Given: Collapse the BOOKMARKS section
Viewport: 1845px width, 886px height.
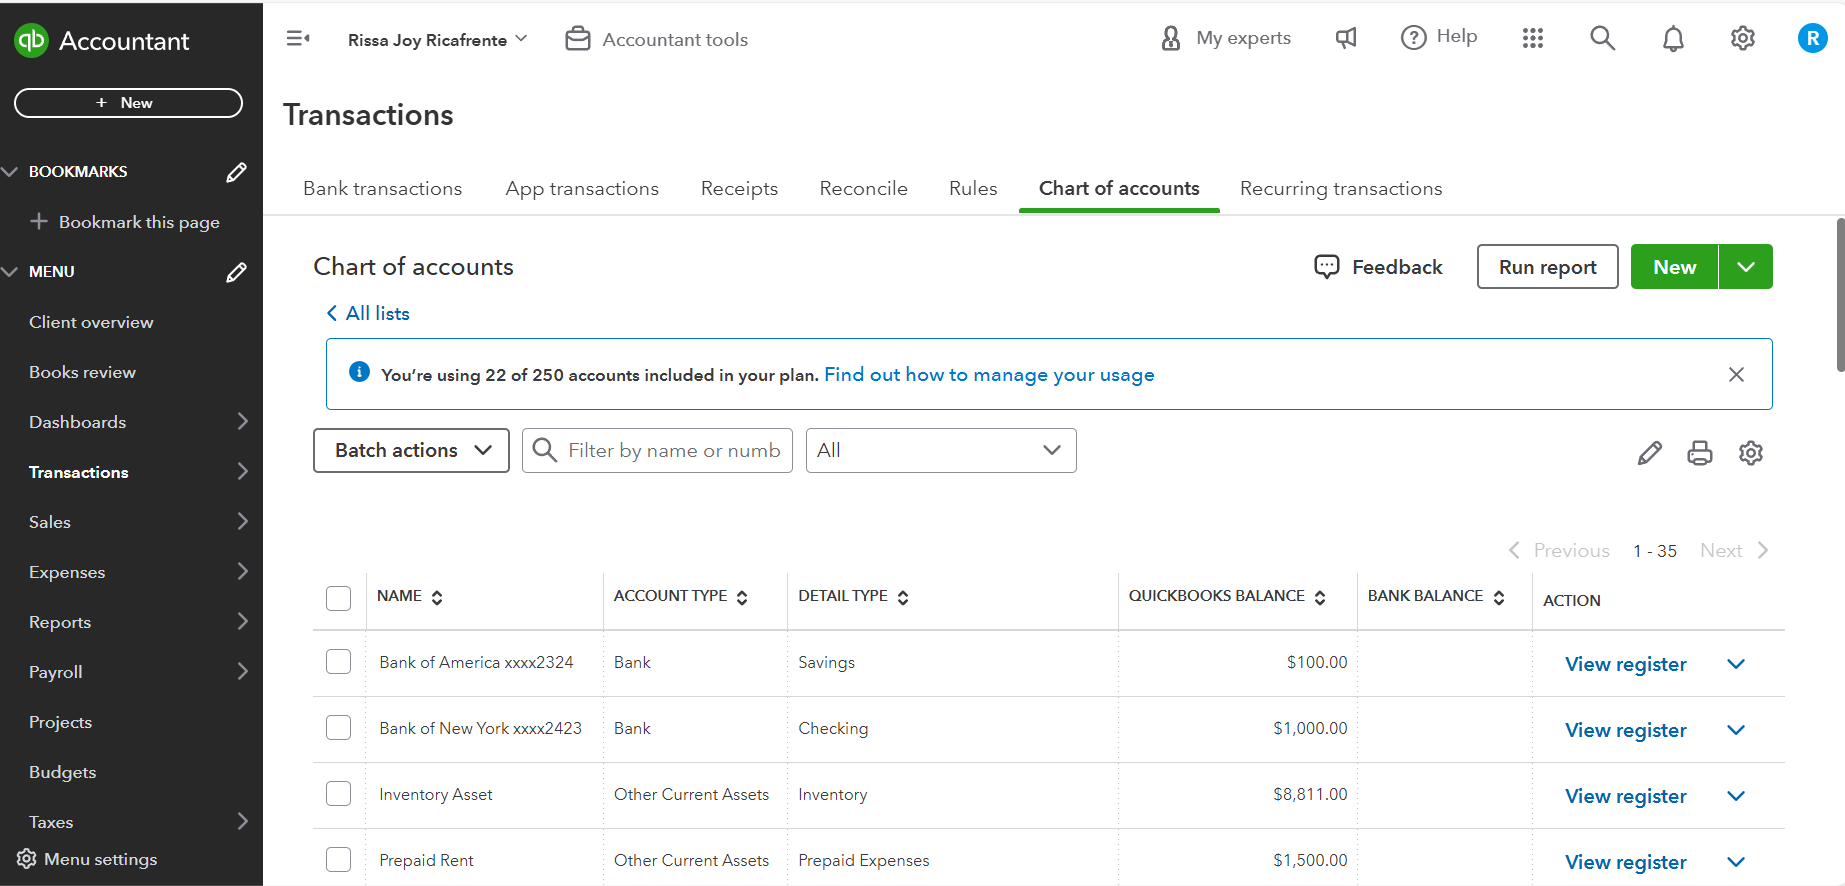Looking at the screenshot, I should click(11, 172).
